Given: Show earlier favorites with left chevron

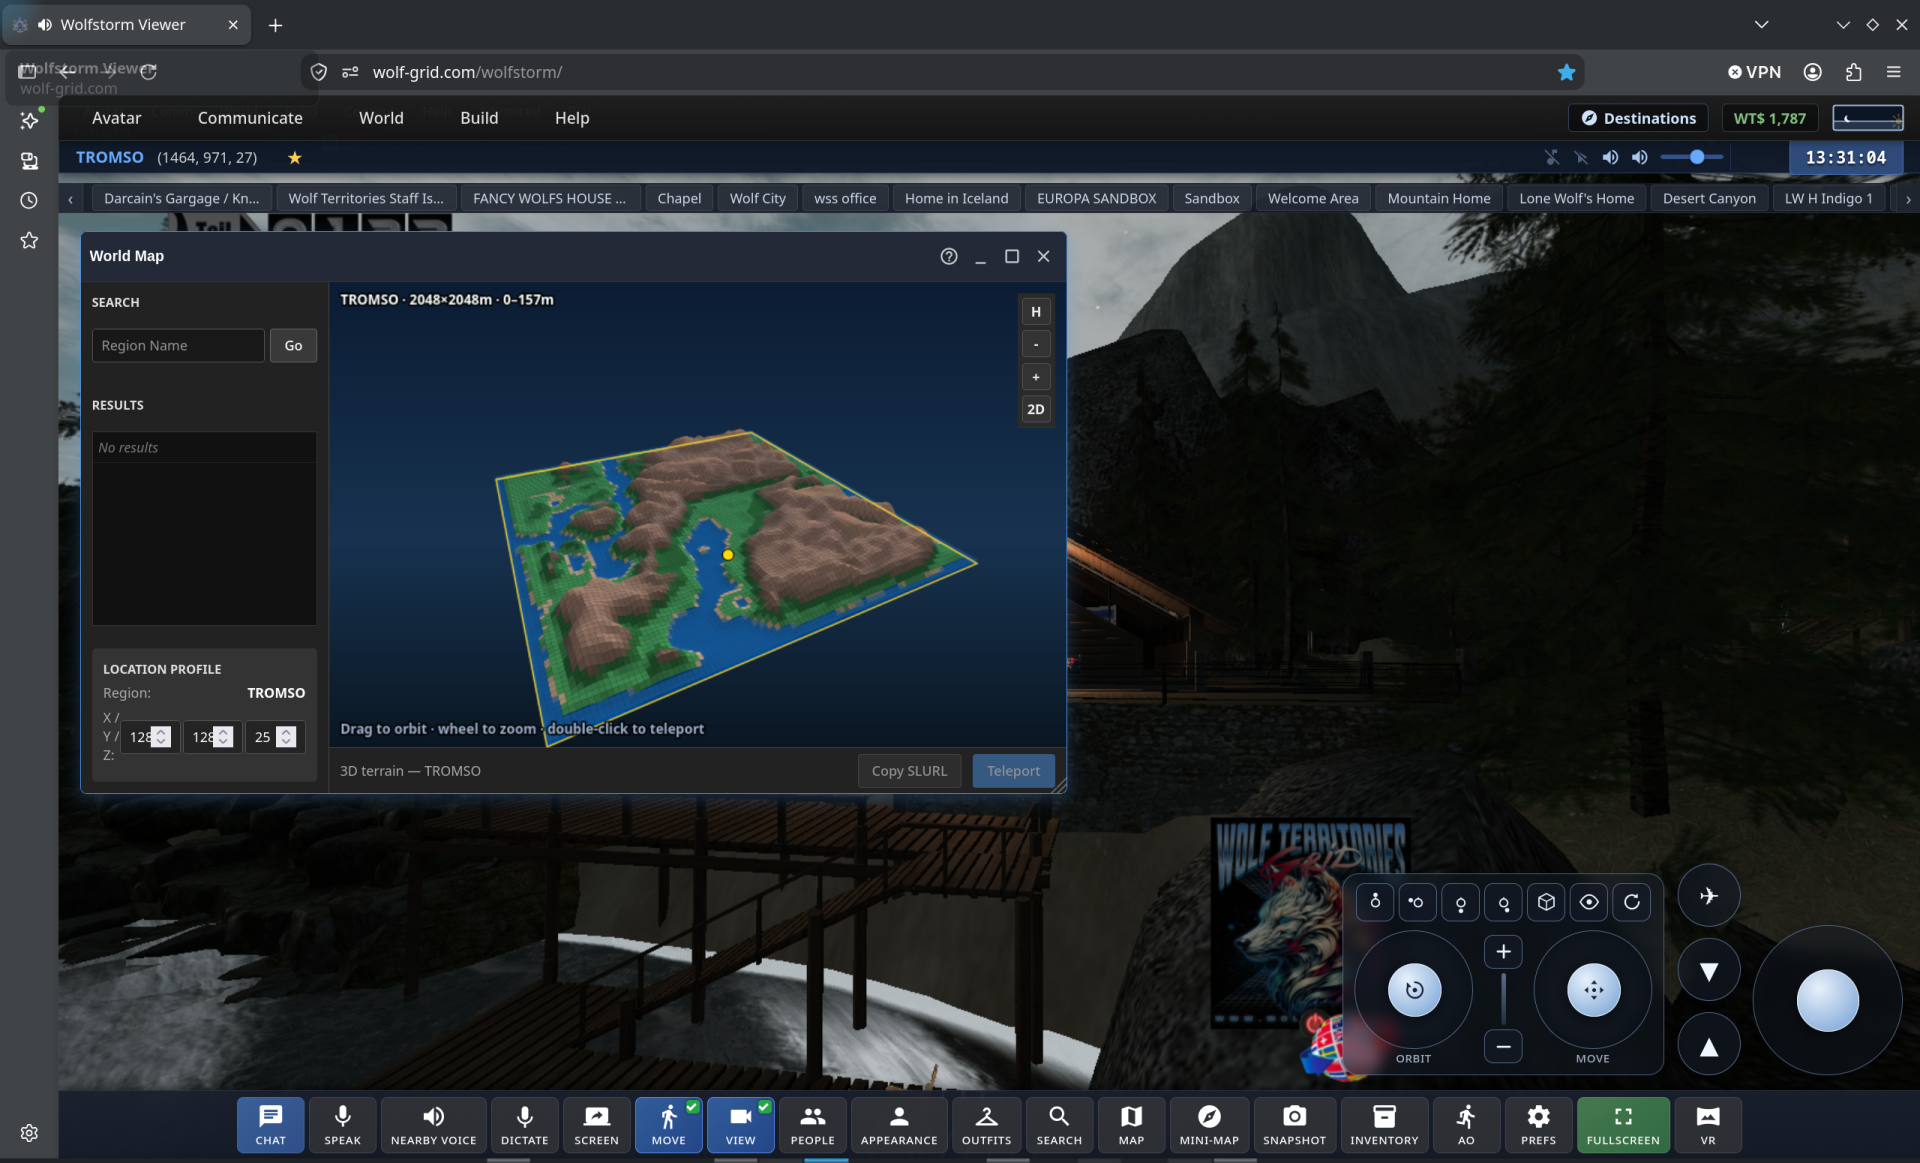Looking at the screenshot, I should click(x=70, y=199).
